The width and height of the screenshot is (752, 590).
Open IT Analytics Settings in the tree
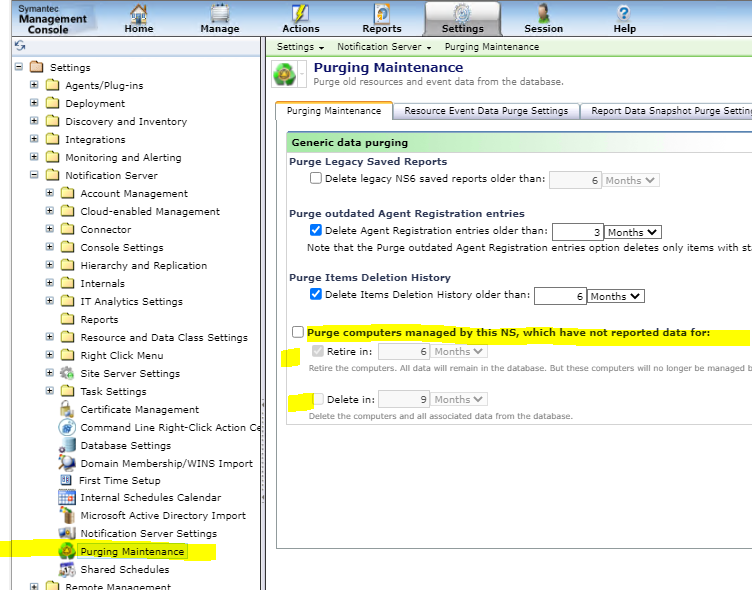[131, 301]
